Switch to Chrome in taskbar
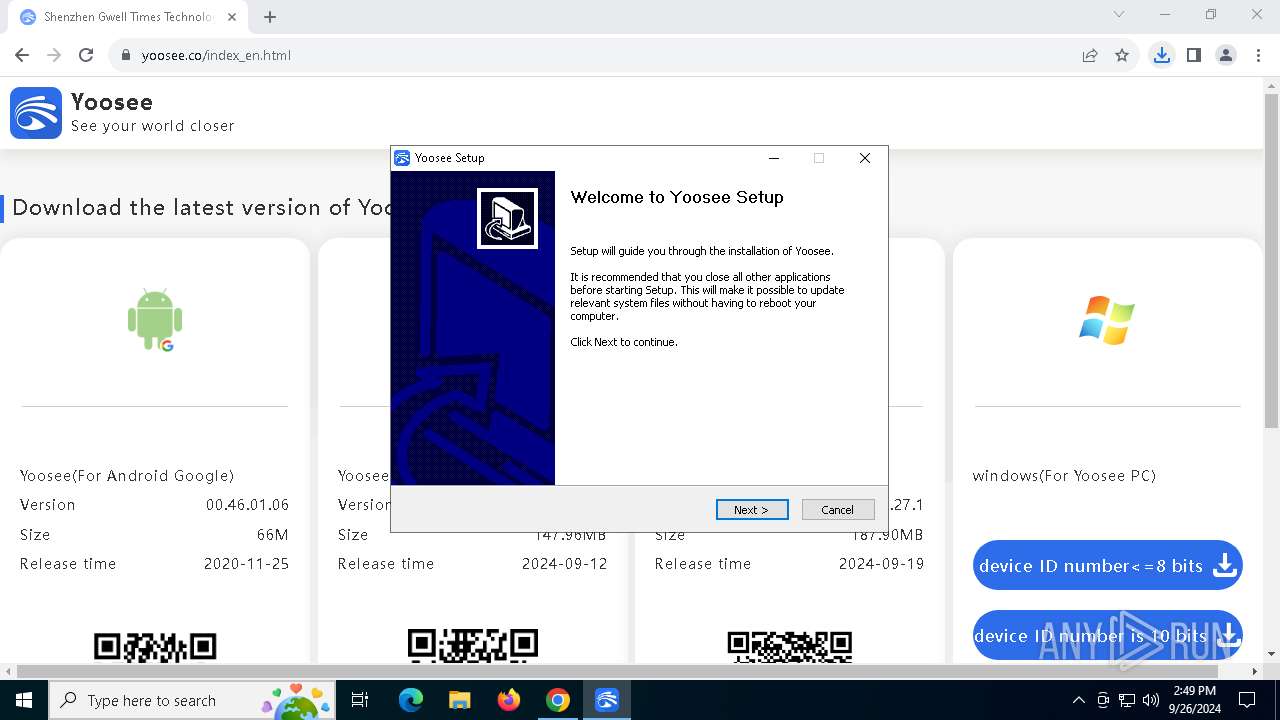The width and height of the screenshot is (1280, 720). point(558,700)
